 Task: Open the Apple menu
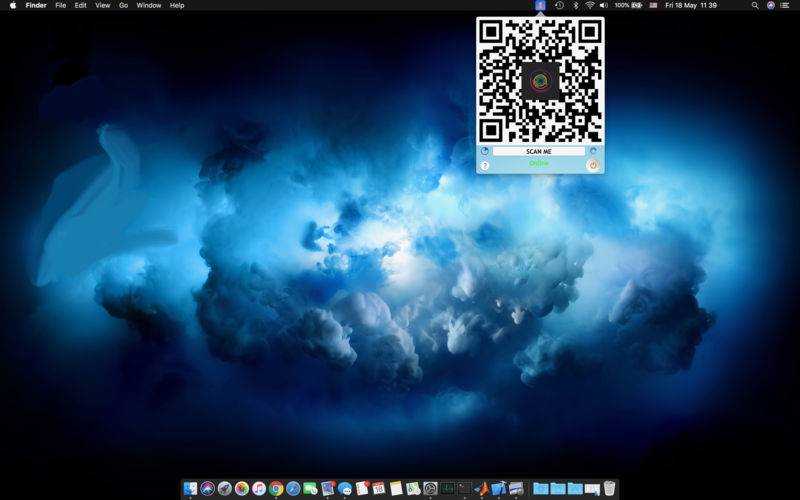pos(13,5)
